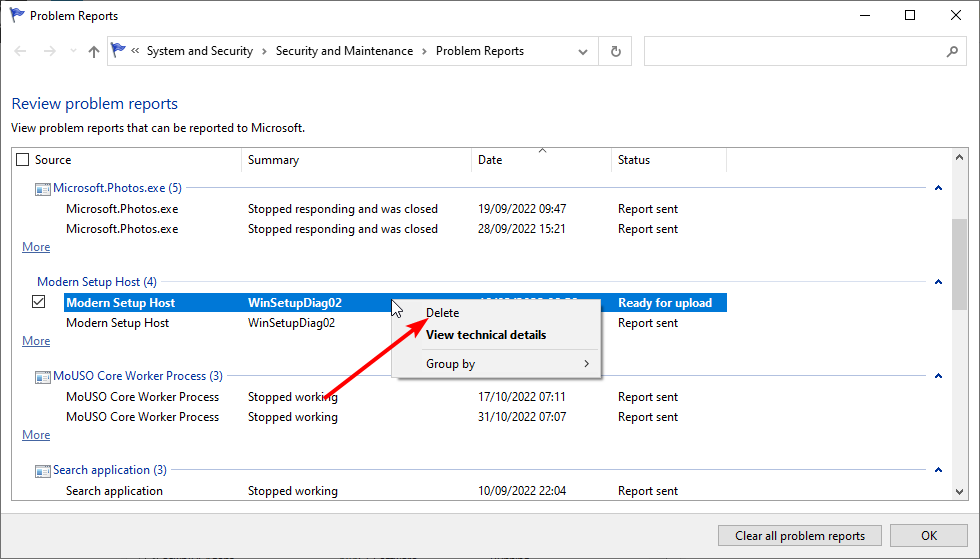980x559 pixels.
Task: Collapse the MoUSO Core Worker Process group
Action: pos(938,376)
